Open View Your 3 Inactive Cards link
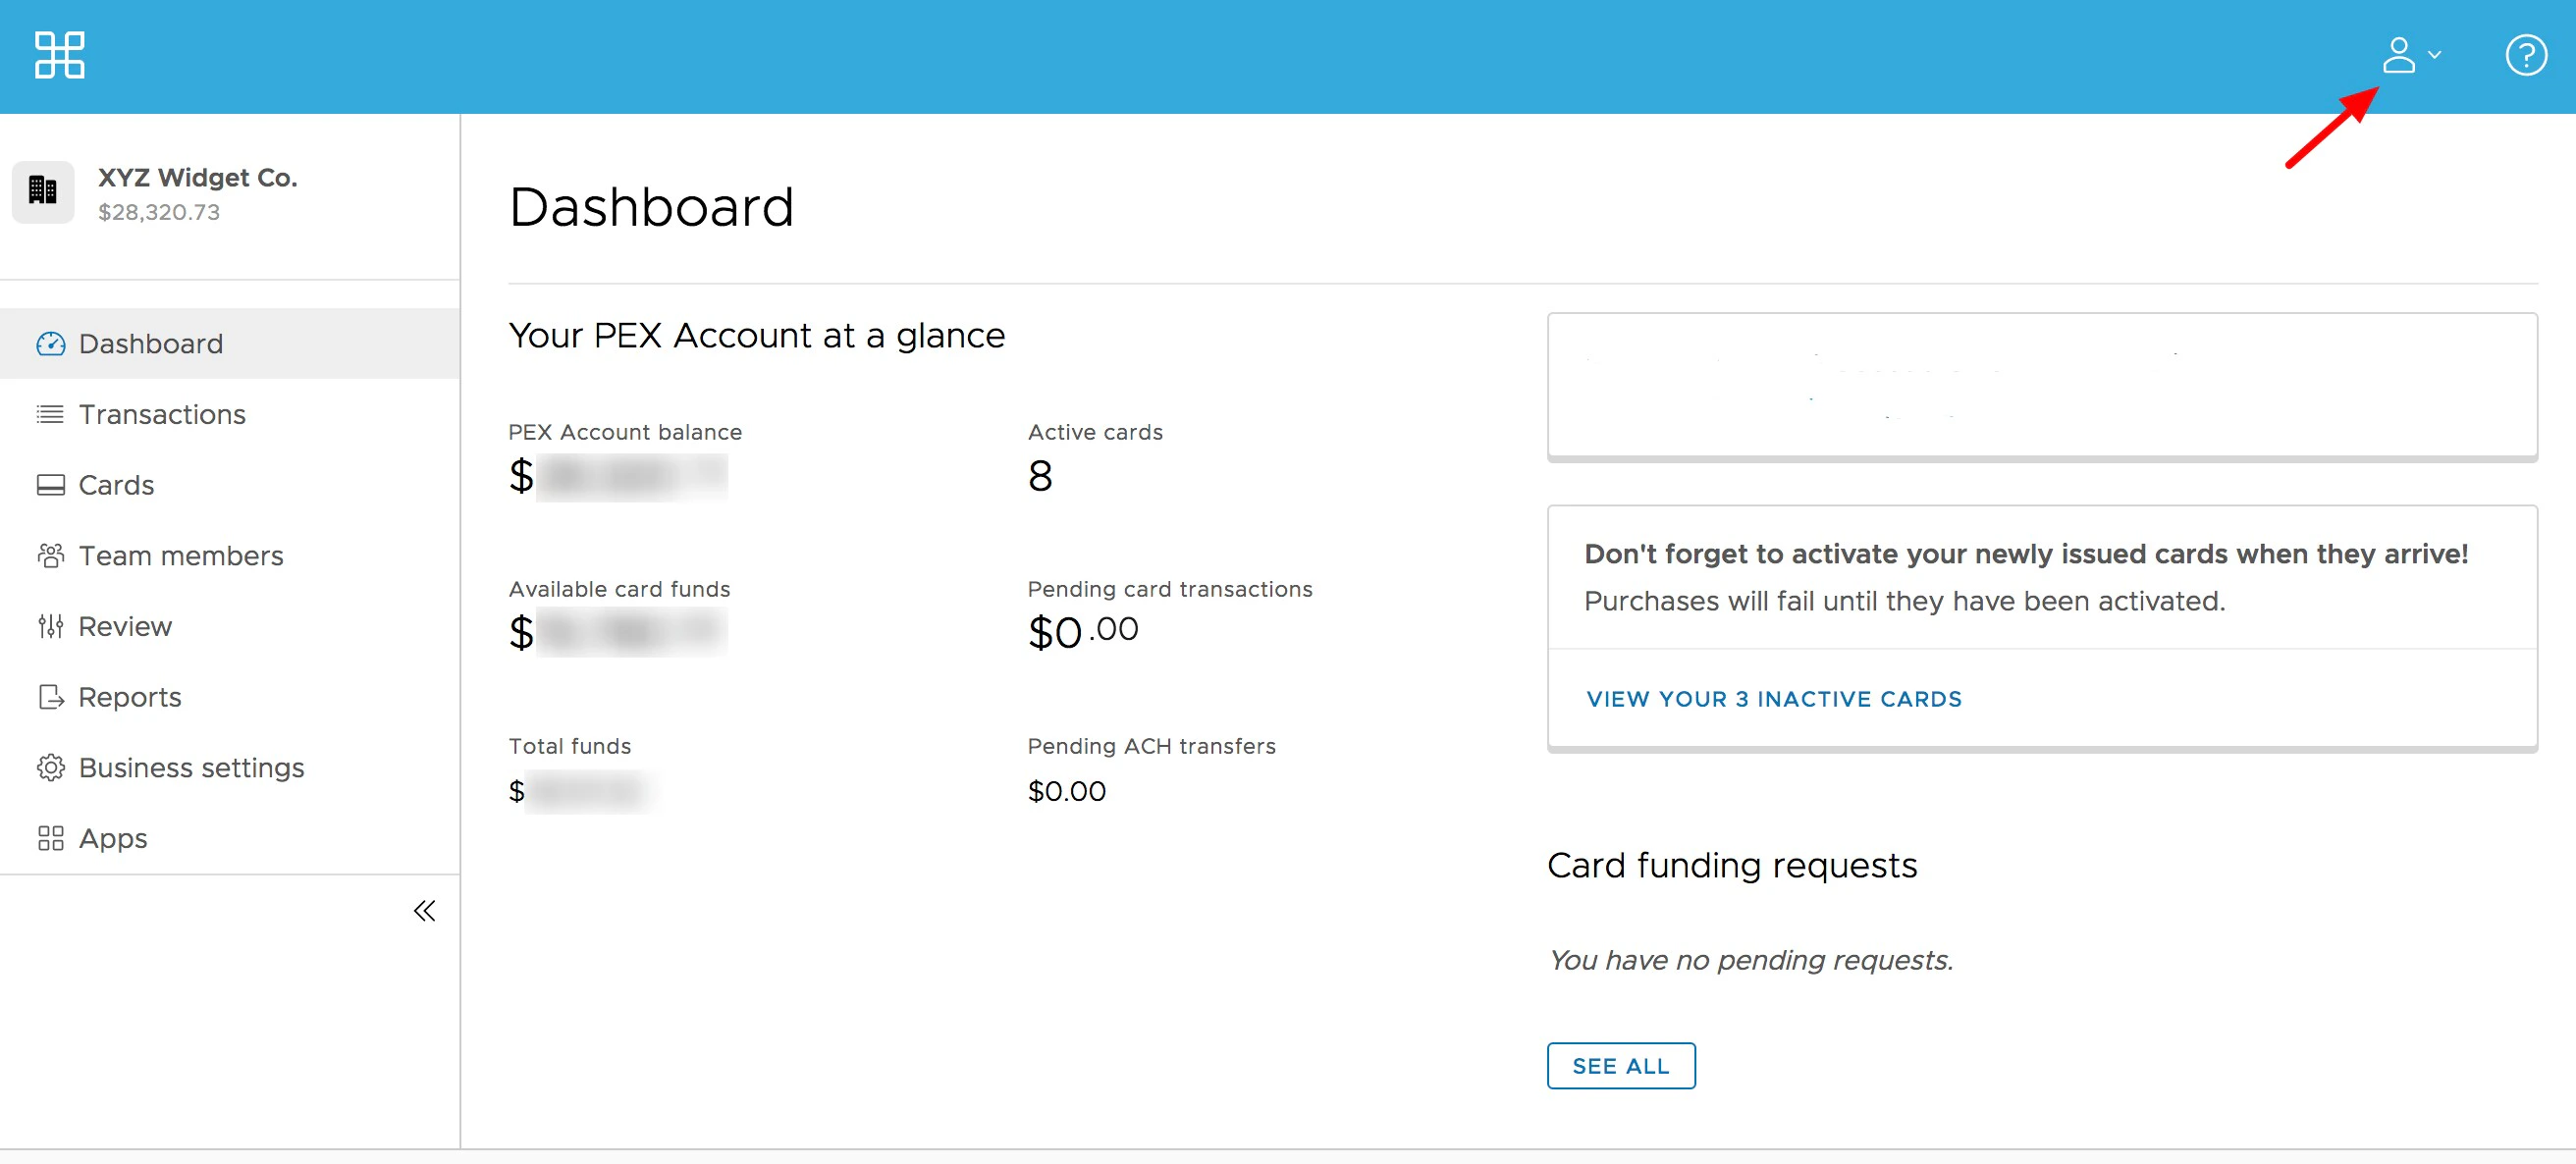The height and width of the screenshot is (1164, 2576). 1773,699
